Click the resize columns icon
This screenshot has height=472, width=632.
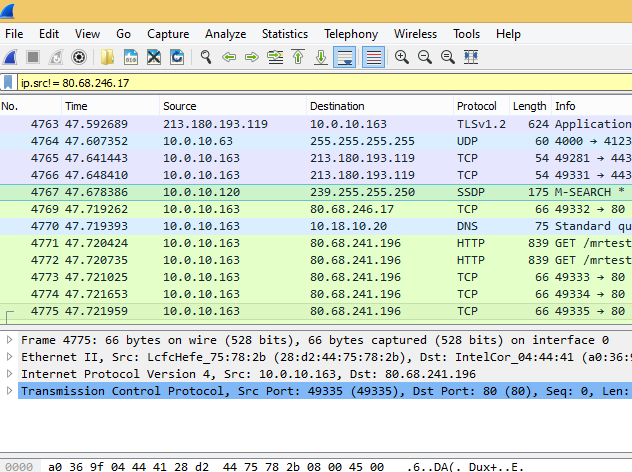pyautogui.click(x=471, y=57)
